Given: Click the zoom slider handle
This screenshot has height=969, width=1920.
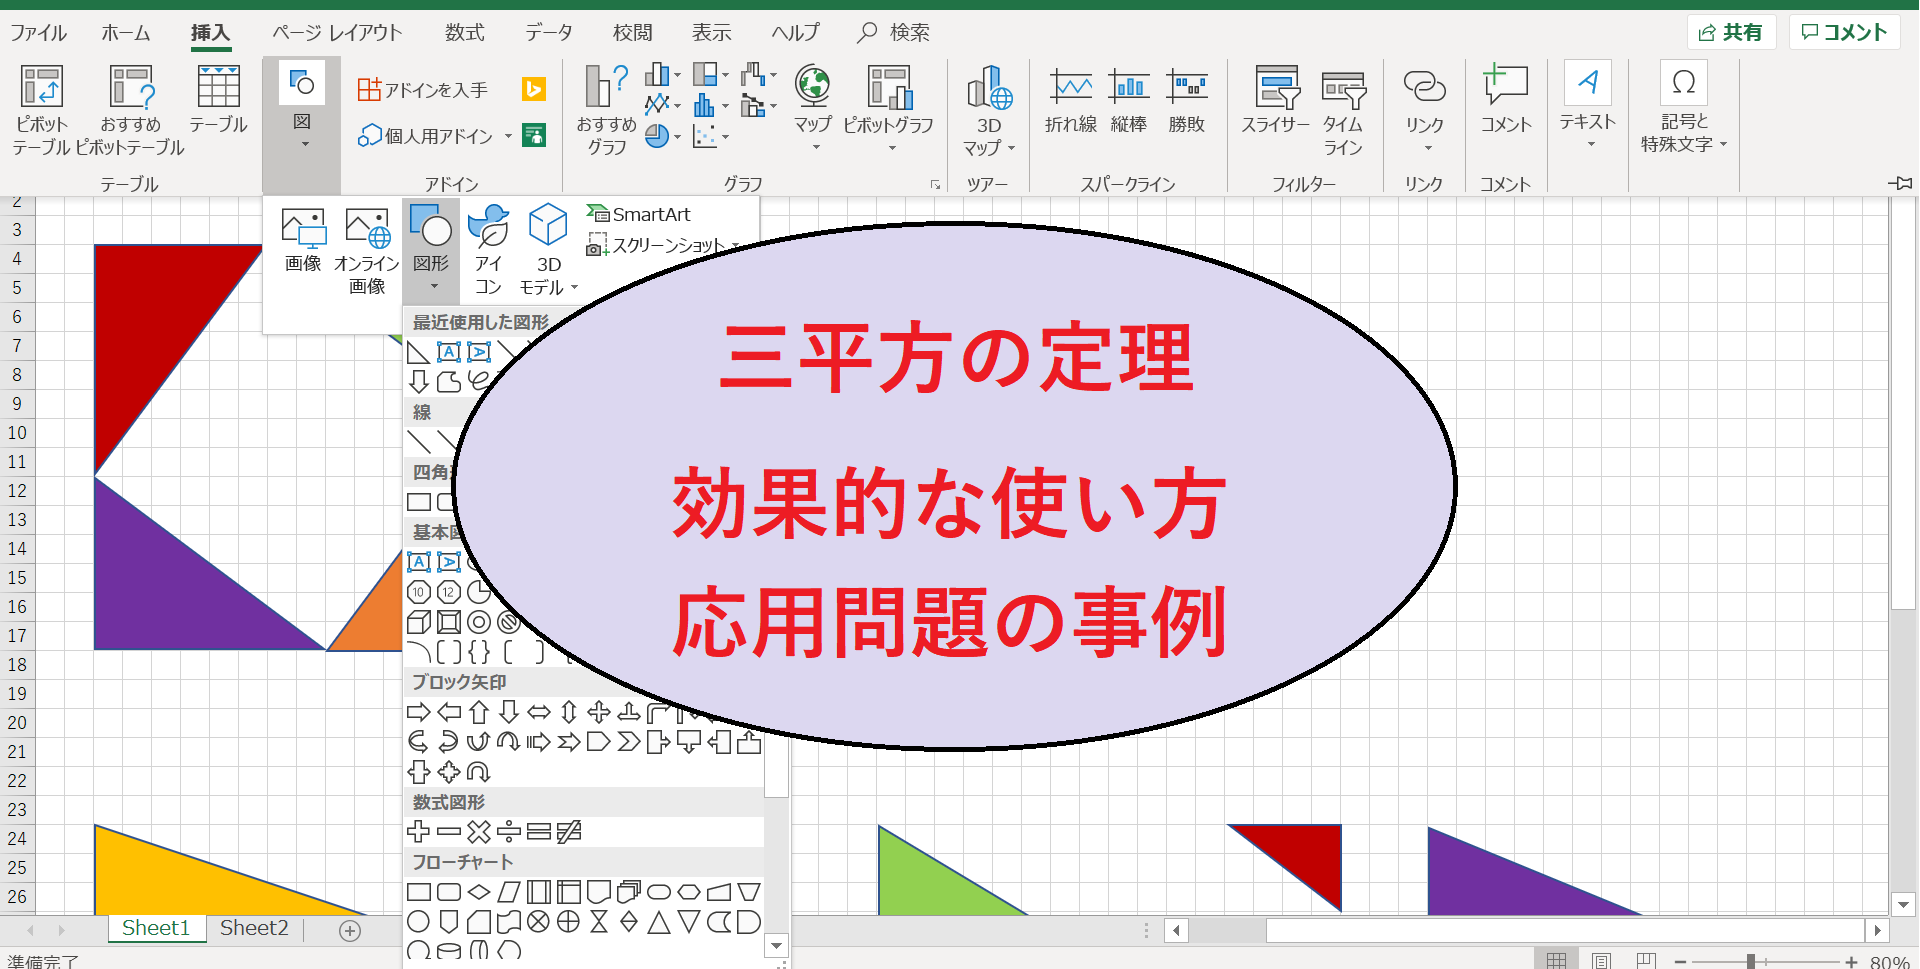Looking at the screenshot, I should pyautogui.click(x=1751, y=961).
